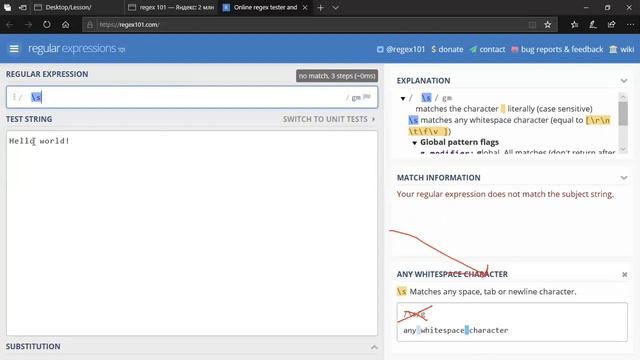Click the set tabs aside icon

[x=22, y=7]
